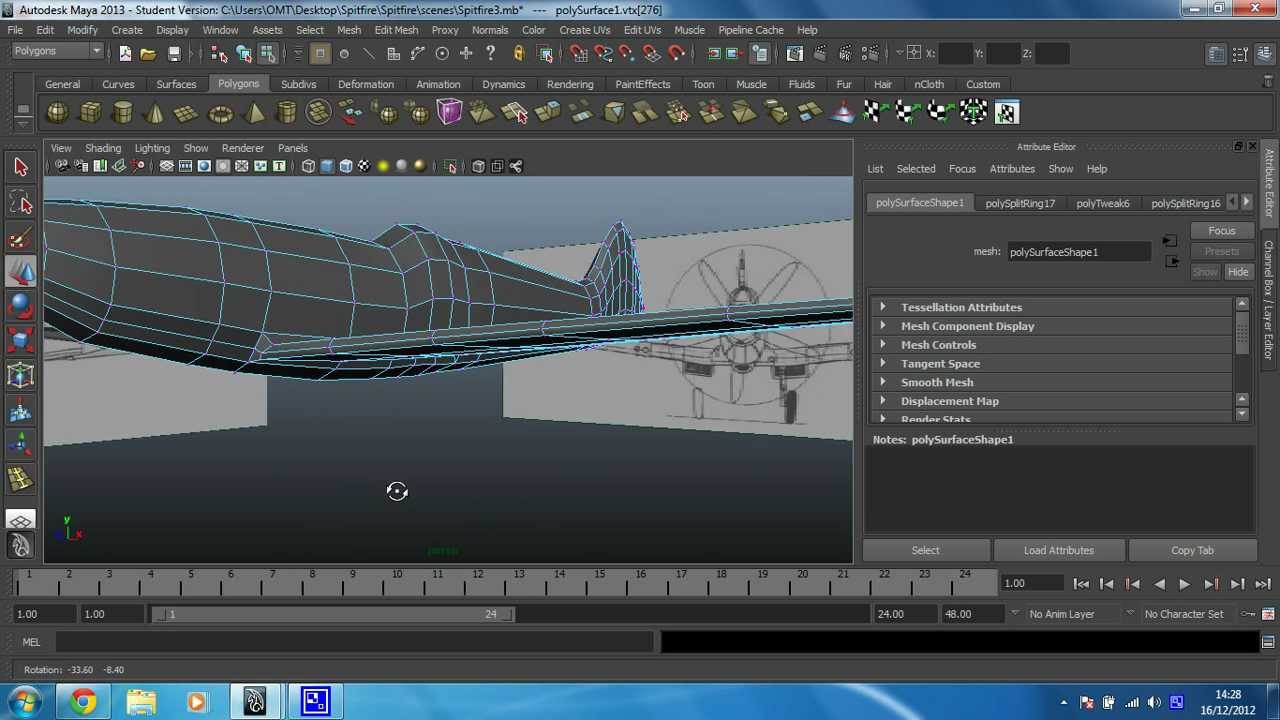Open the UV texture editor shelf icon
Viewport: 1280px width, 720px height.
(1006, 113)
